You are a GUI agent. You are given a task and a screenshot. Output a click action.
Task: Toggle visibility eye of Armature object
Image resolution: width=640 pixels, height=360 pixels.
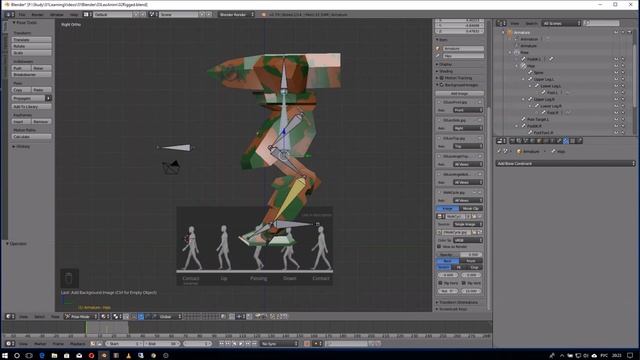click(616, 32)
